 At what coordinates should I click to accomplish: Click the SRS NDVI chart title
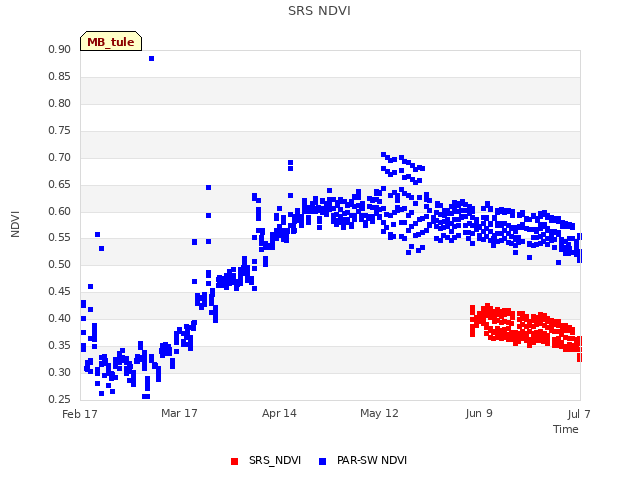click(319, 11)
